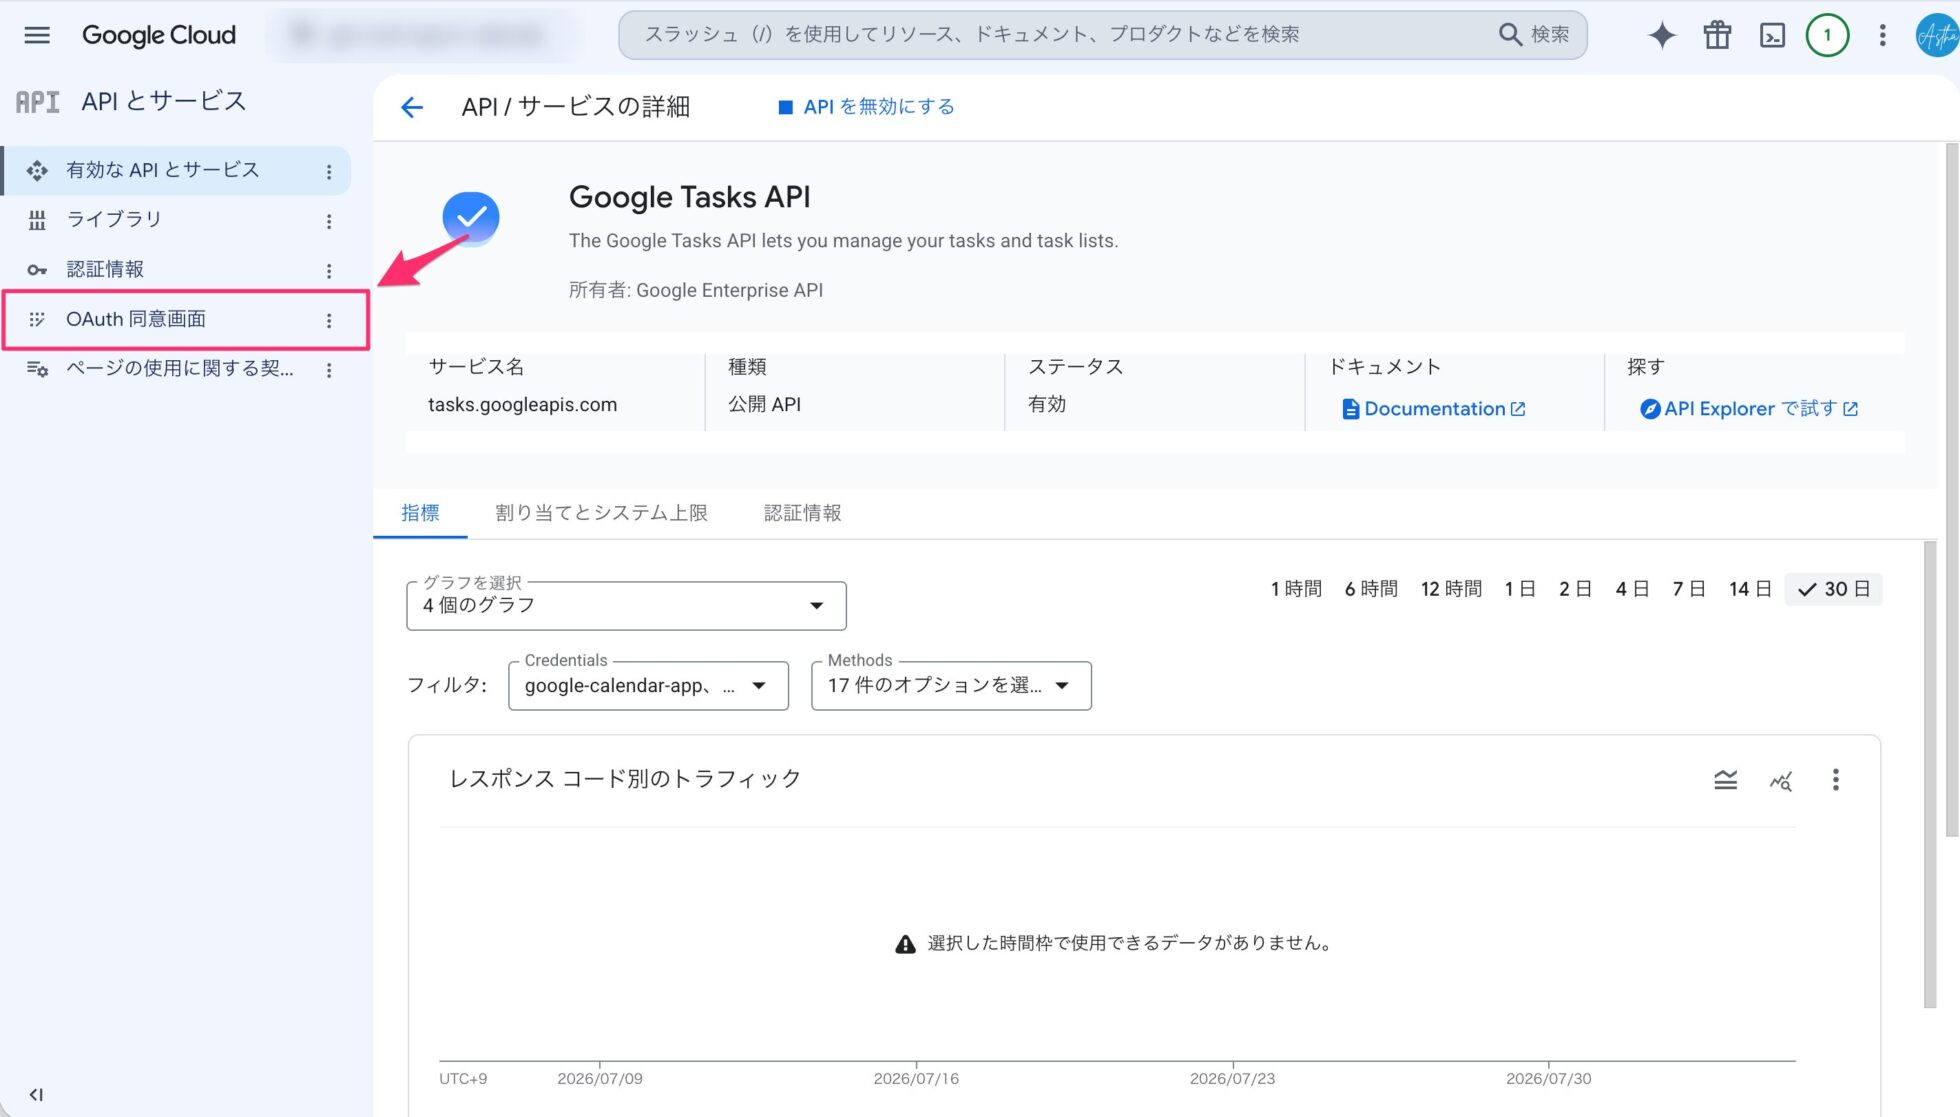Select the 7 日 time range

1688,589
